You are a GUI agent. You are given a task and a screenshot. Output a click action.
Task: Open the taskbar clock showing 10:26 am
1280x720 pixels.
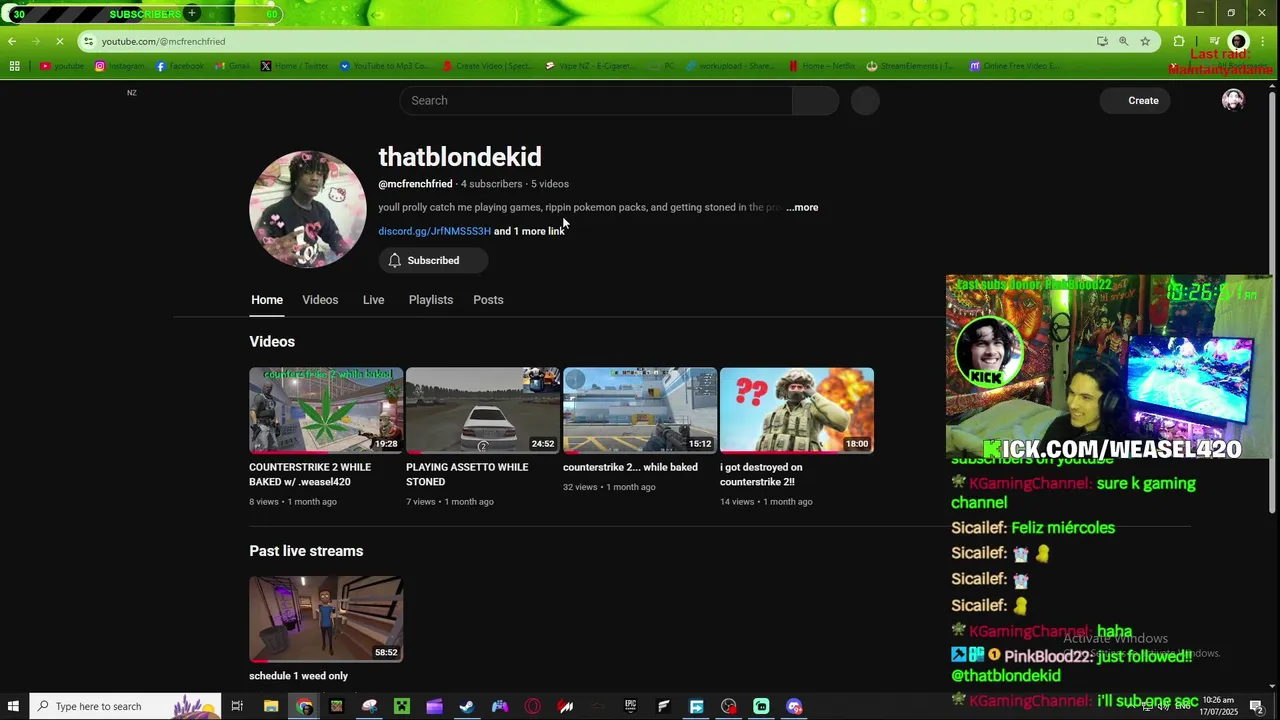coord(1218,706)
